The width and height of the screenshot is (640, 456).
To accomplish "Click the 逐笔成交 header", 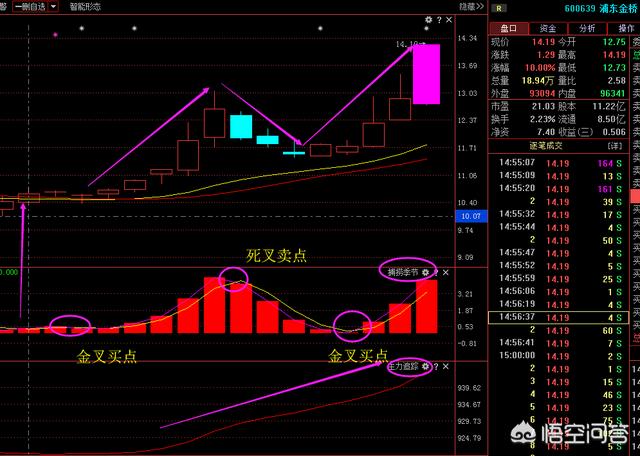I will coord(545,146).
